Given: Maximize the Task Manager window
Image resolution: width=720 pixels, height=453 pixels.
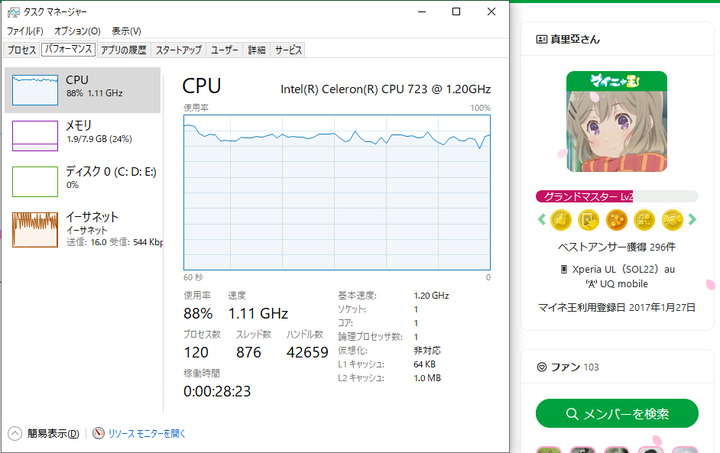Looking at the screenshot, I should tap(456, 11).
